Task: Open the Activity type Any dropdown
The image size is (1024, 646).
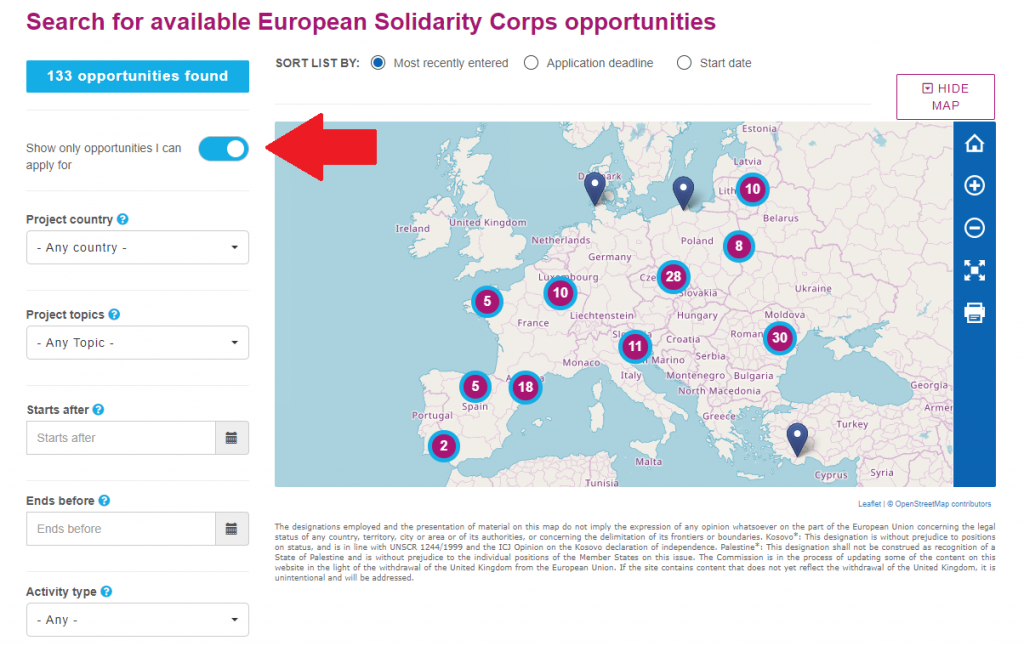Action: pyautogui.click(x=137, y=620)
